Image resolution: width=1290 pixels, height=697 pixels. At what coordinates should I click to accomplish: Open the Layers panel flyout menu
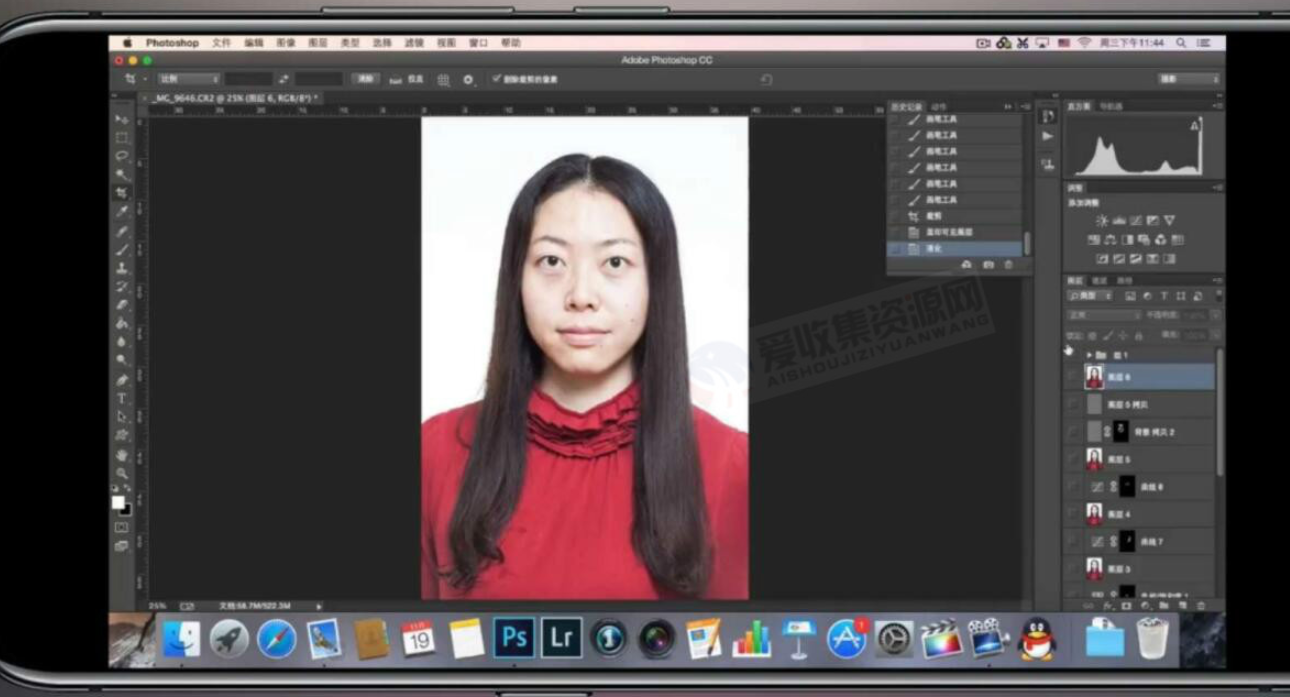coord(1217,281)
